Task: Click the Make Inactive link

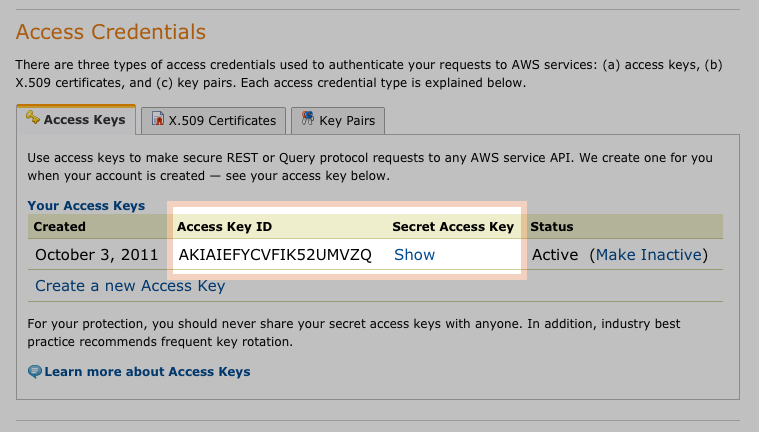Action: 649,255
